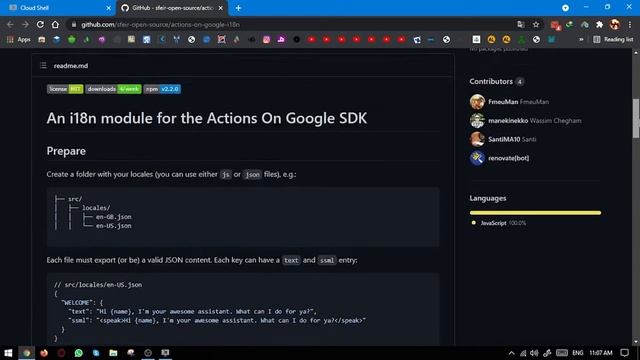Click the site lock icon
This screenshot has height=360, width=640.
click(74, 24)
